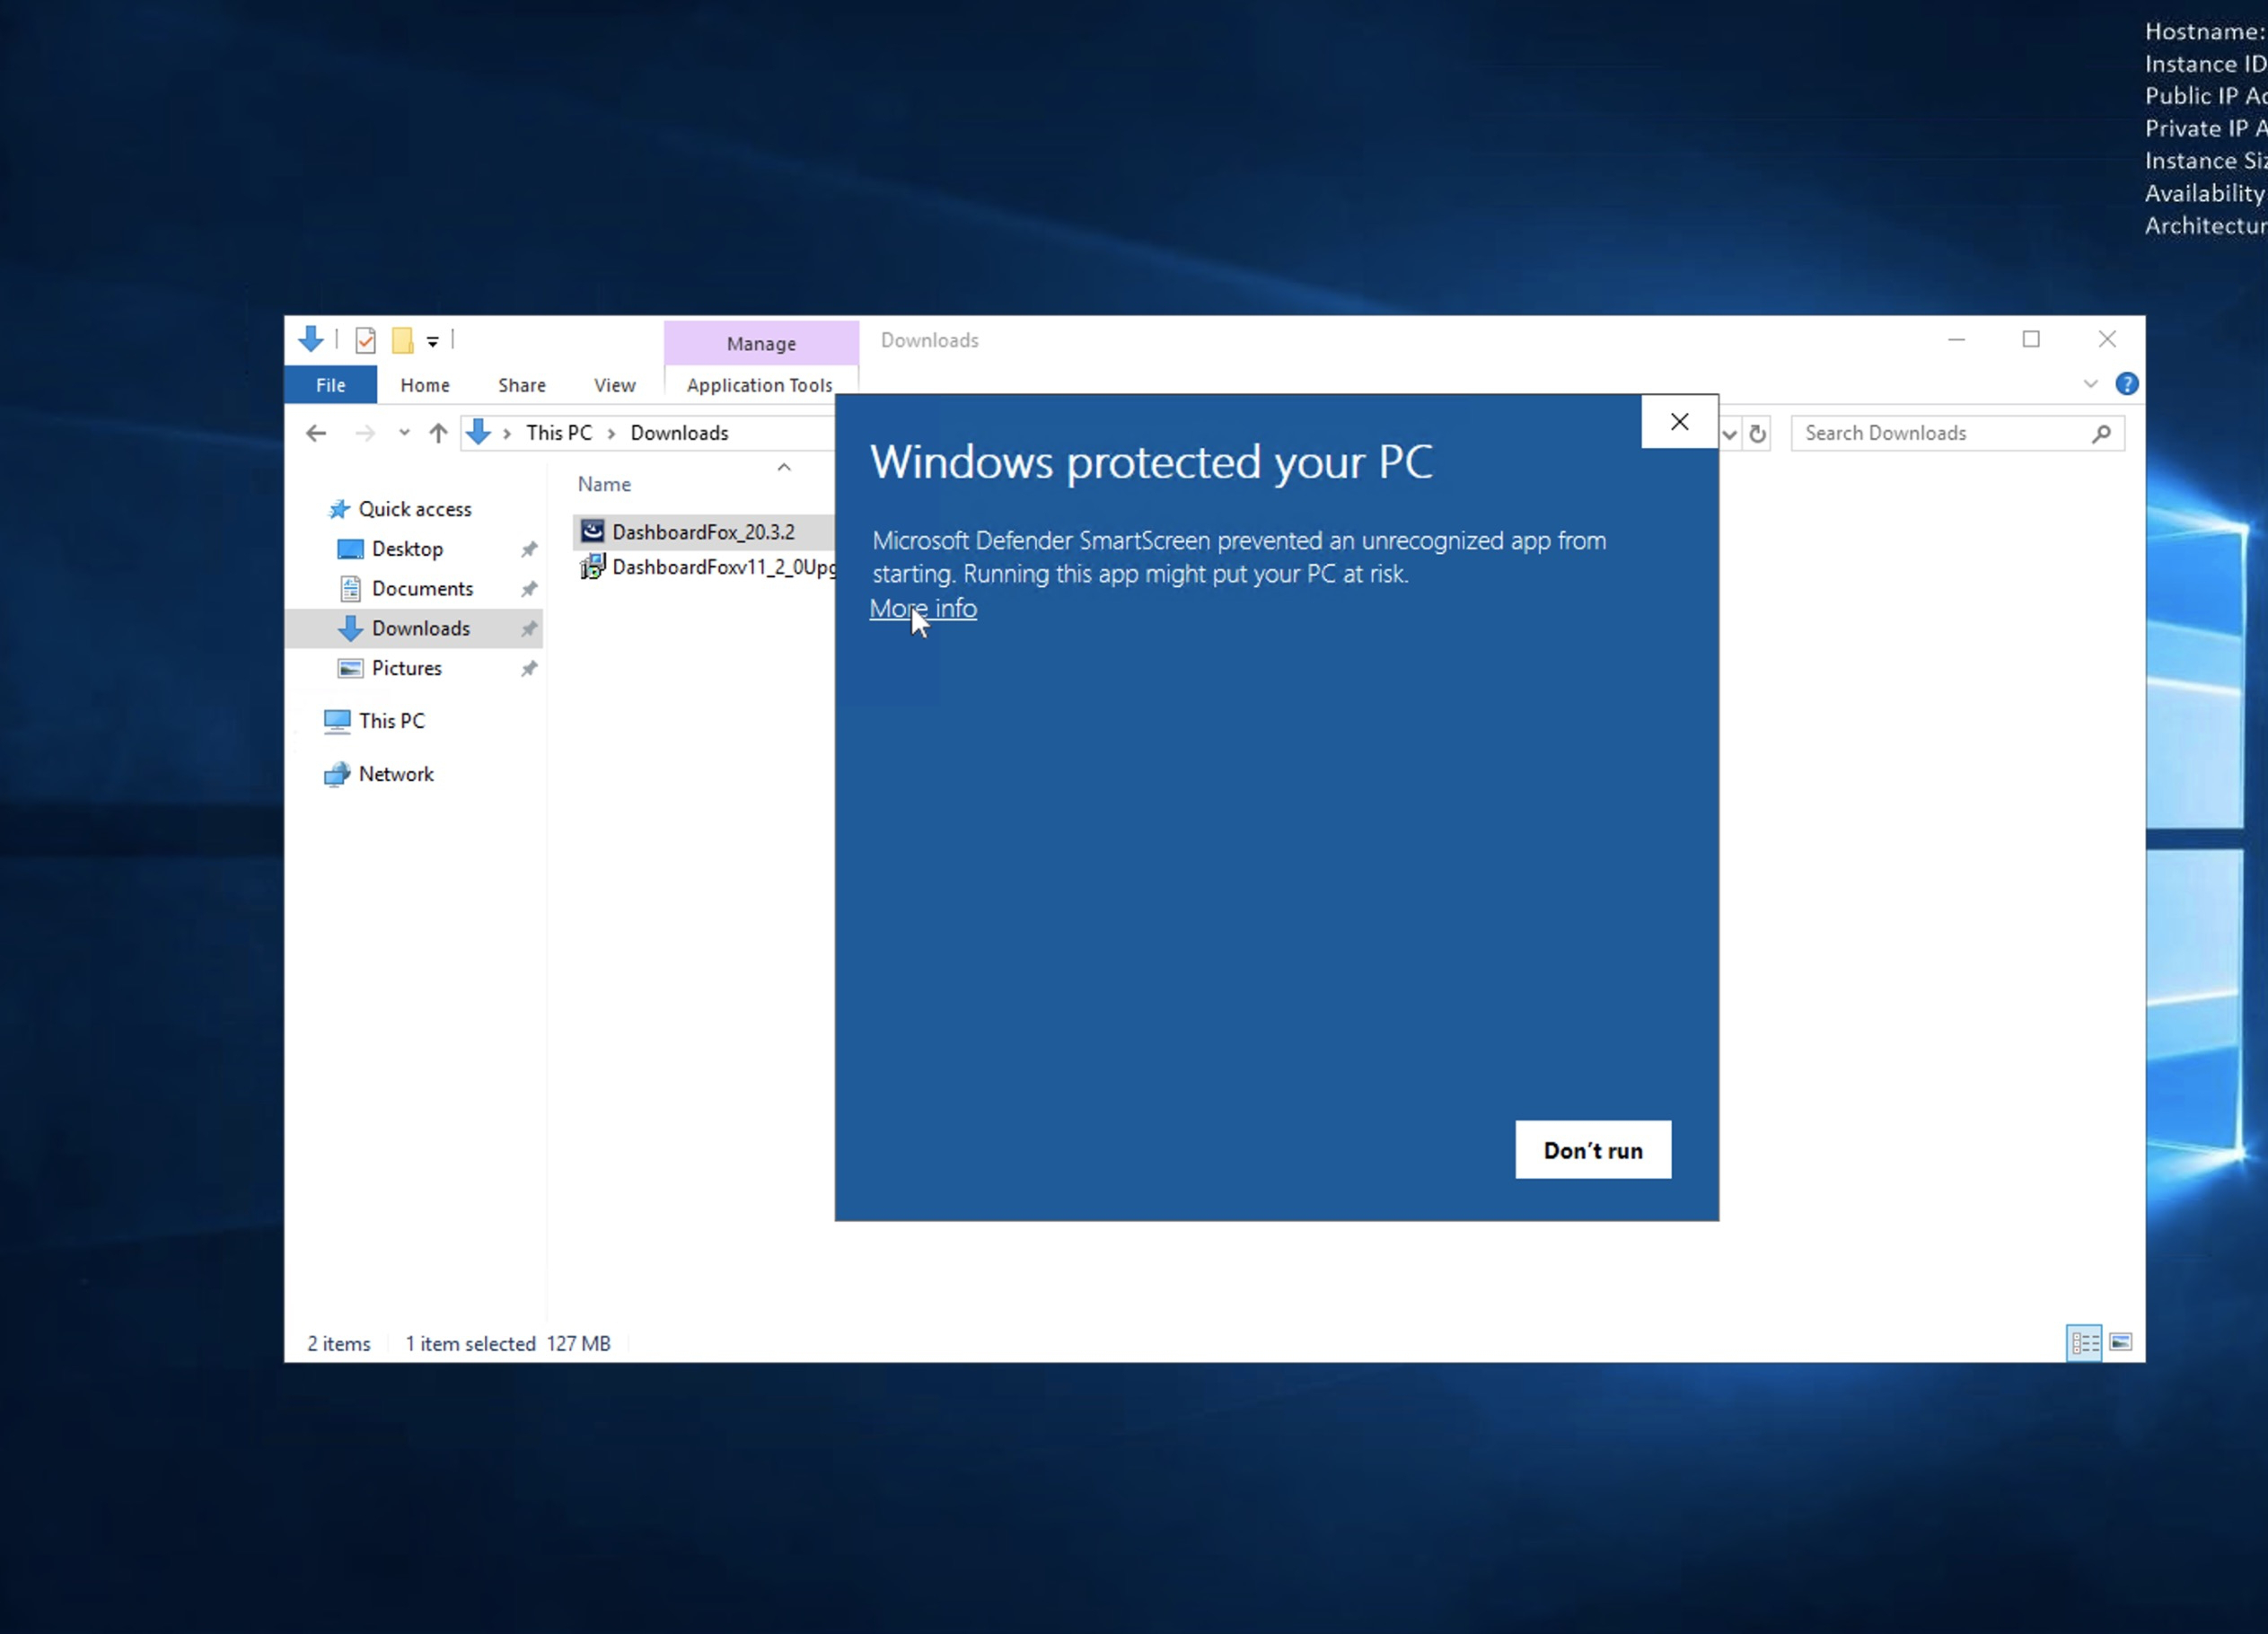Click the pin icon next to Desktop
The image size is (2268, 1634).
coord(529,549)
